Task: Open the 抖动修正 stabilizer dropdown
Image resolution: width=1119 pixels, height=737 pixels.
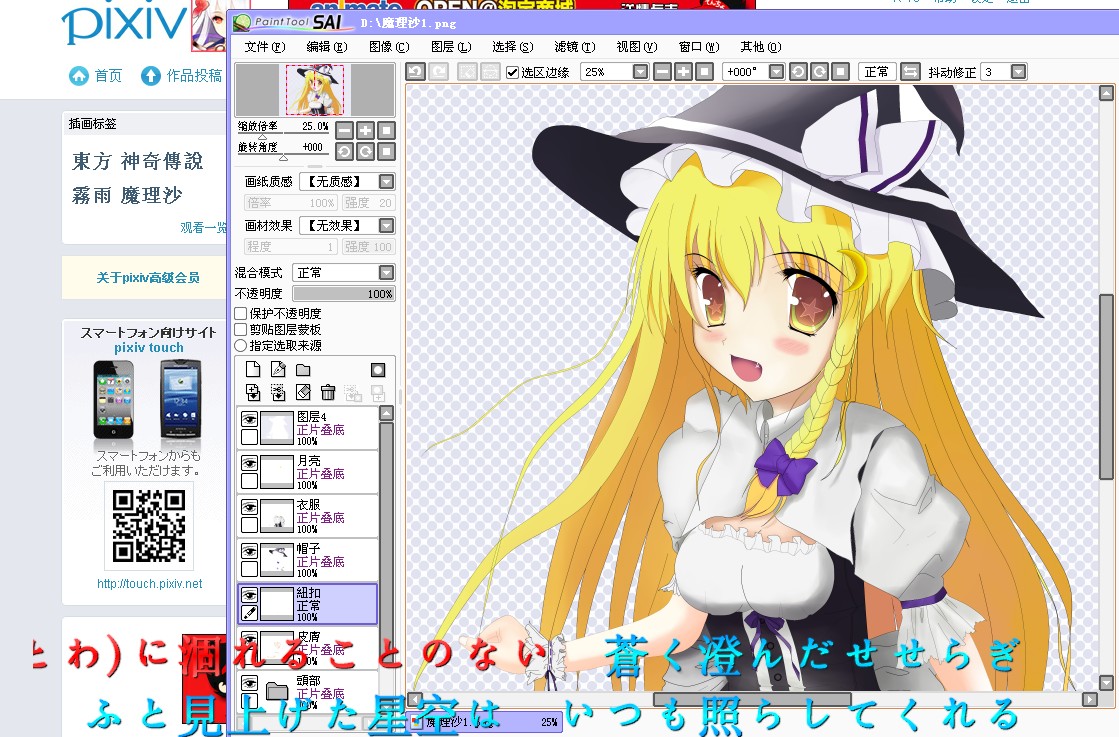Action: [1018, 72]
